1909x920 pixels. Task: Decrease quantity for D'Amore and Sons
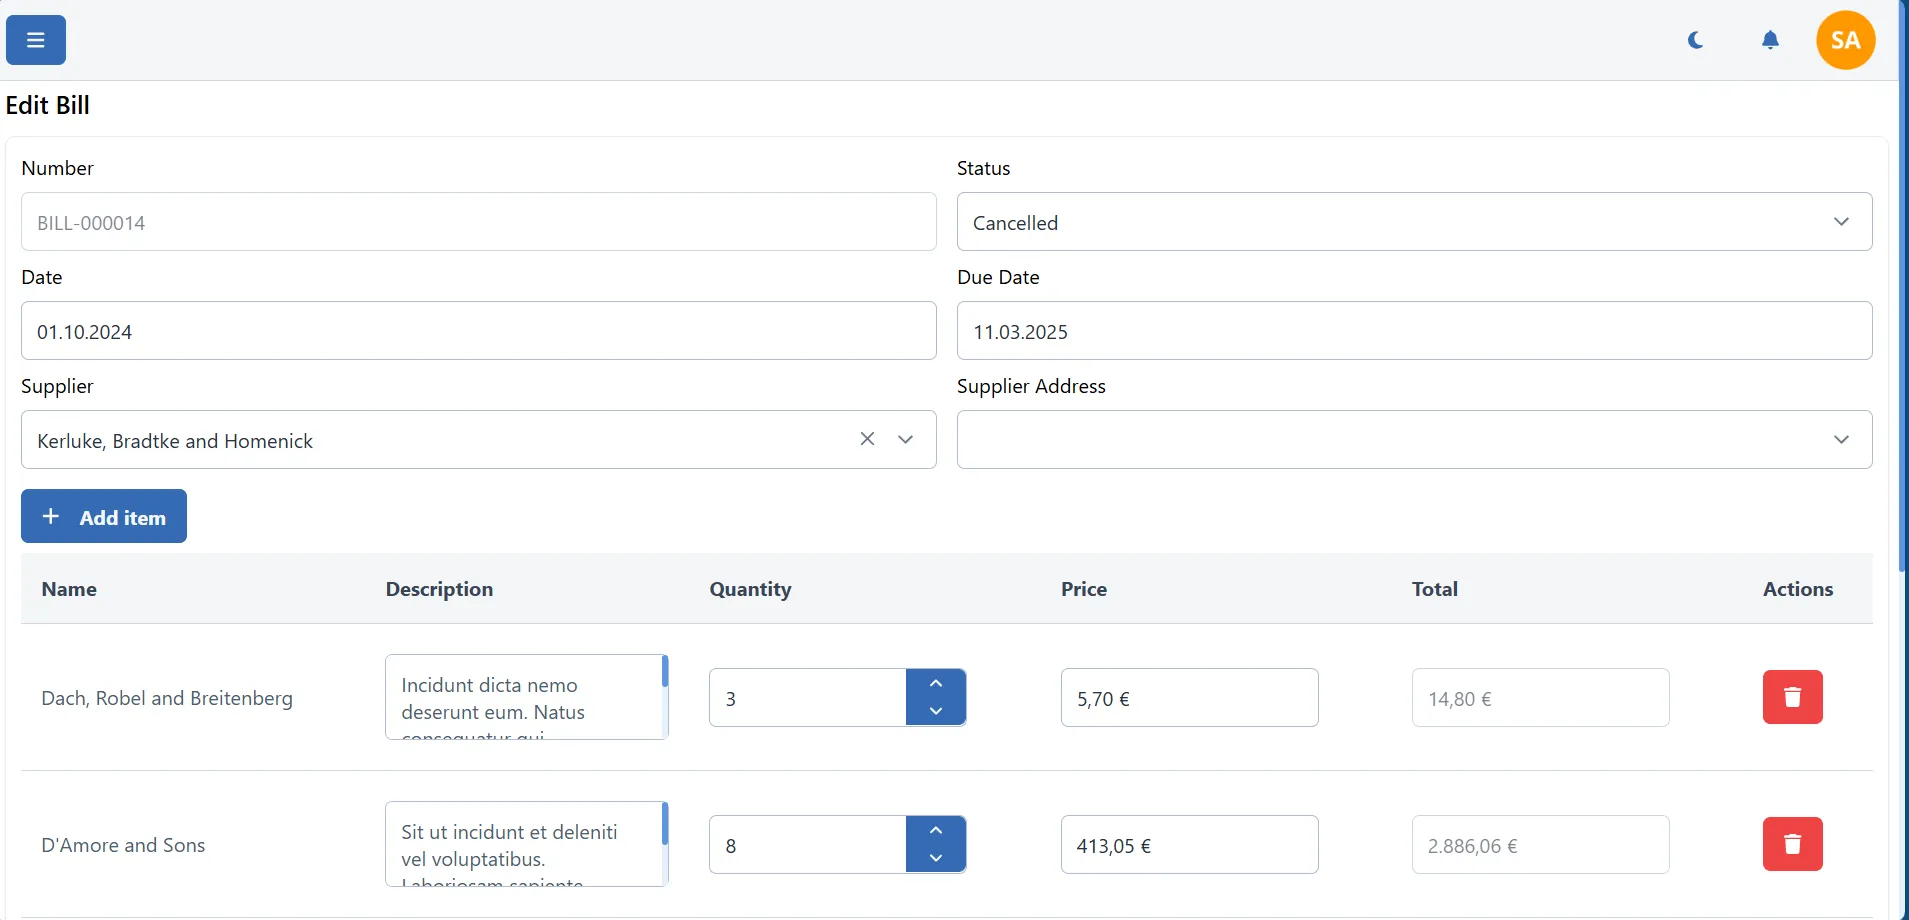pos(936,858)
